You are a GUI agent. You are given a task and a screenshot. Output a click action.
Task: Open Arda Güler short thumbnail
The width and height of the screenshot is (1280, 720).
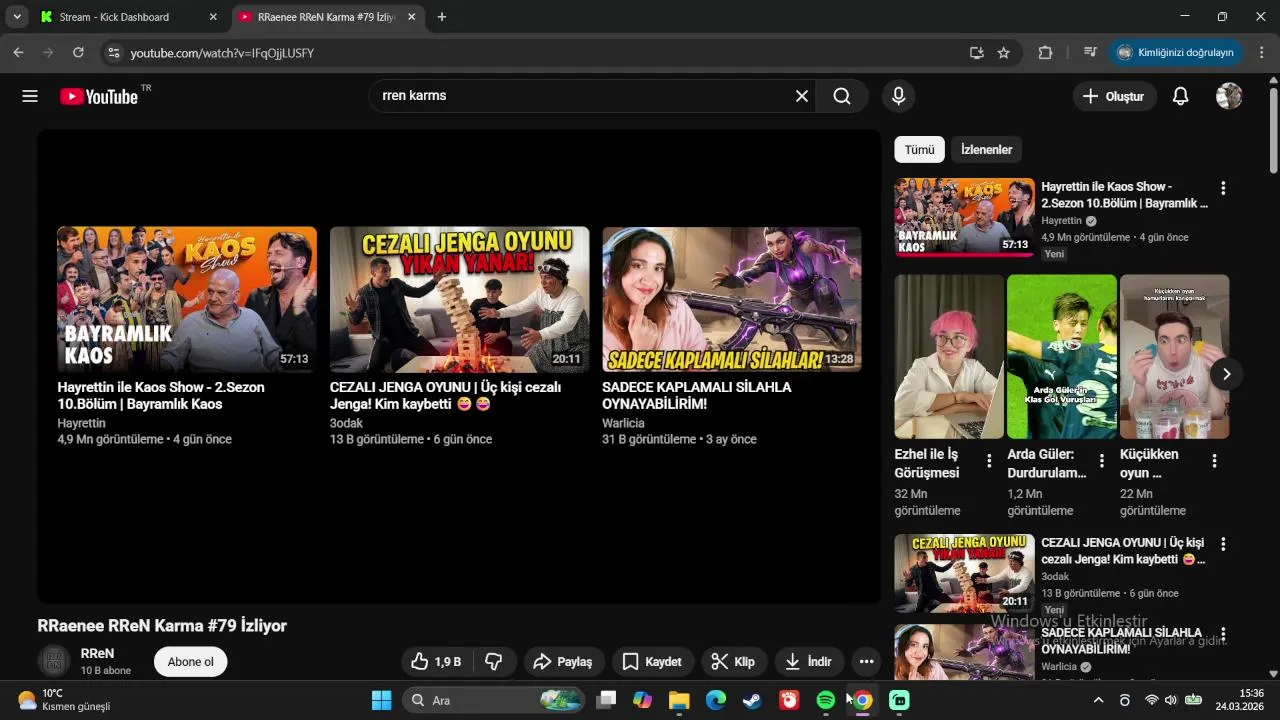(x=1062, y=357)
